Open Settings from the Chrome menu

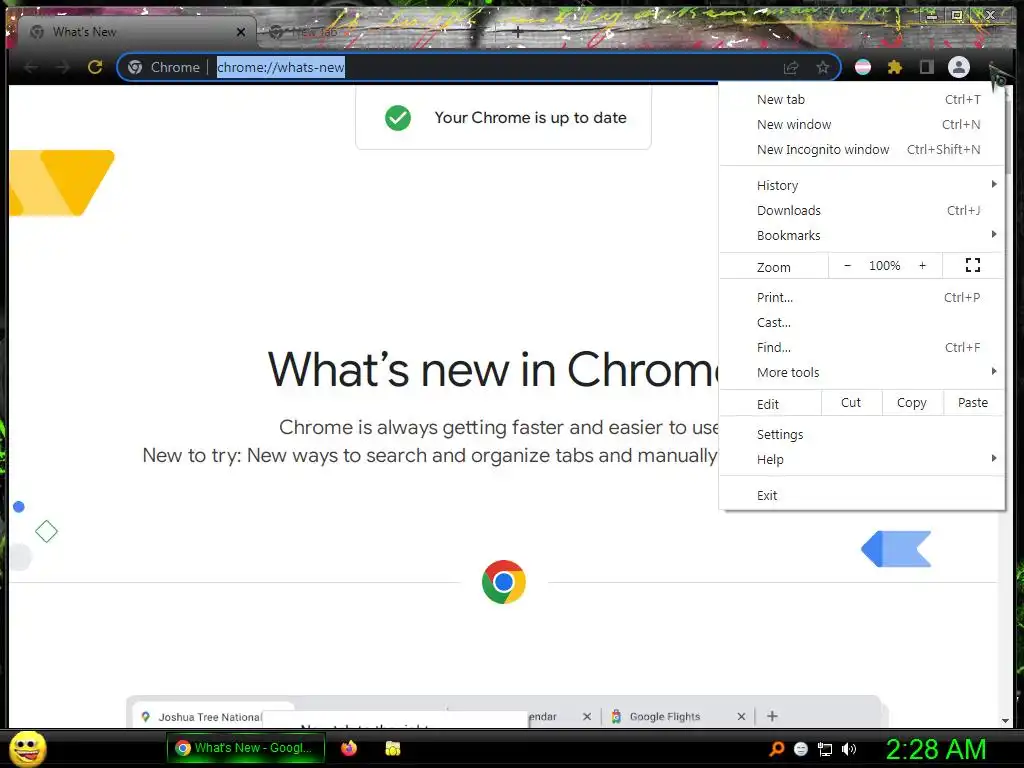[x=861, y=434]
